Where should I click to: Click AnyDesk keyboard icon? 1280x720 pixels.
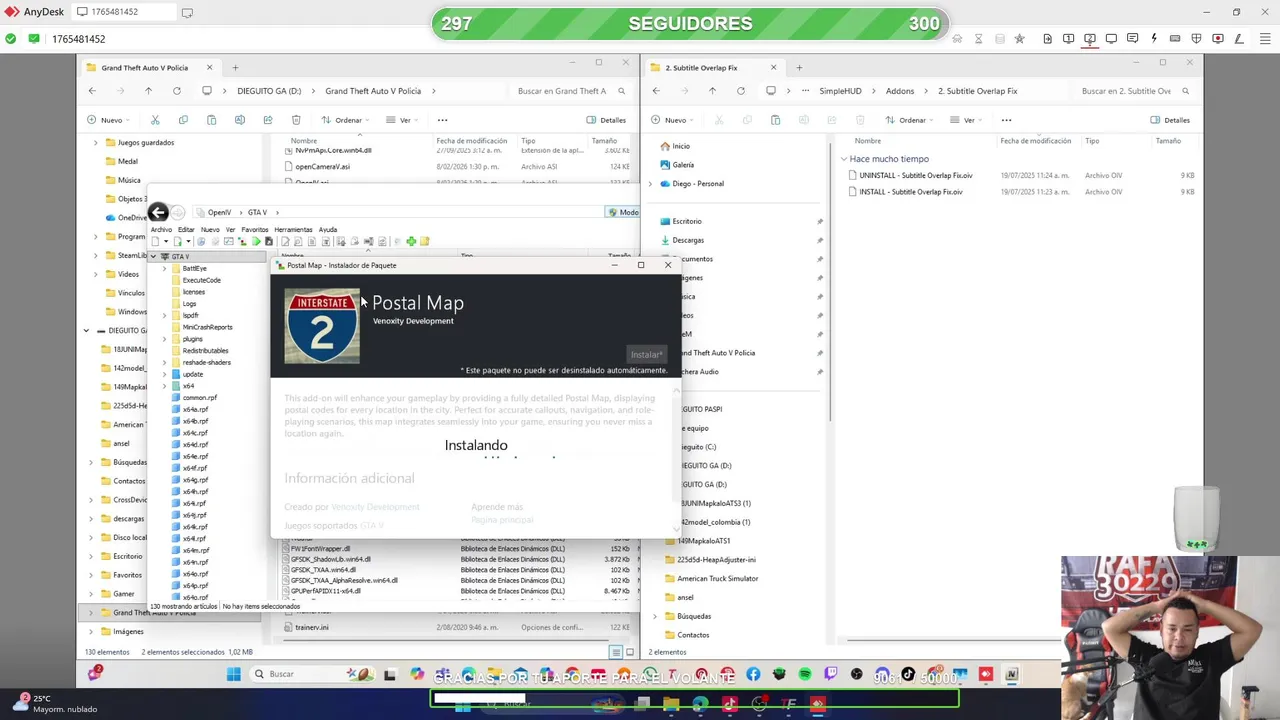tap(1175, 39)
